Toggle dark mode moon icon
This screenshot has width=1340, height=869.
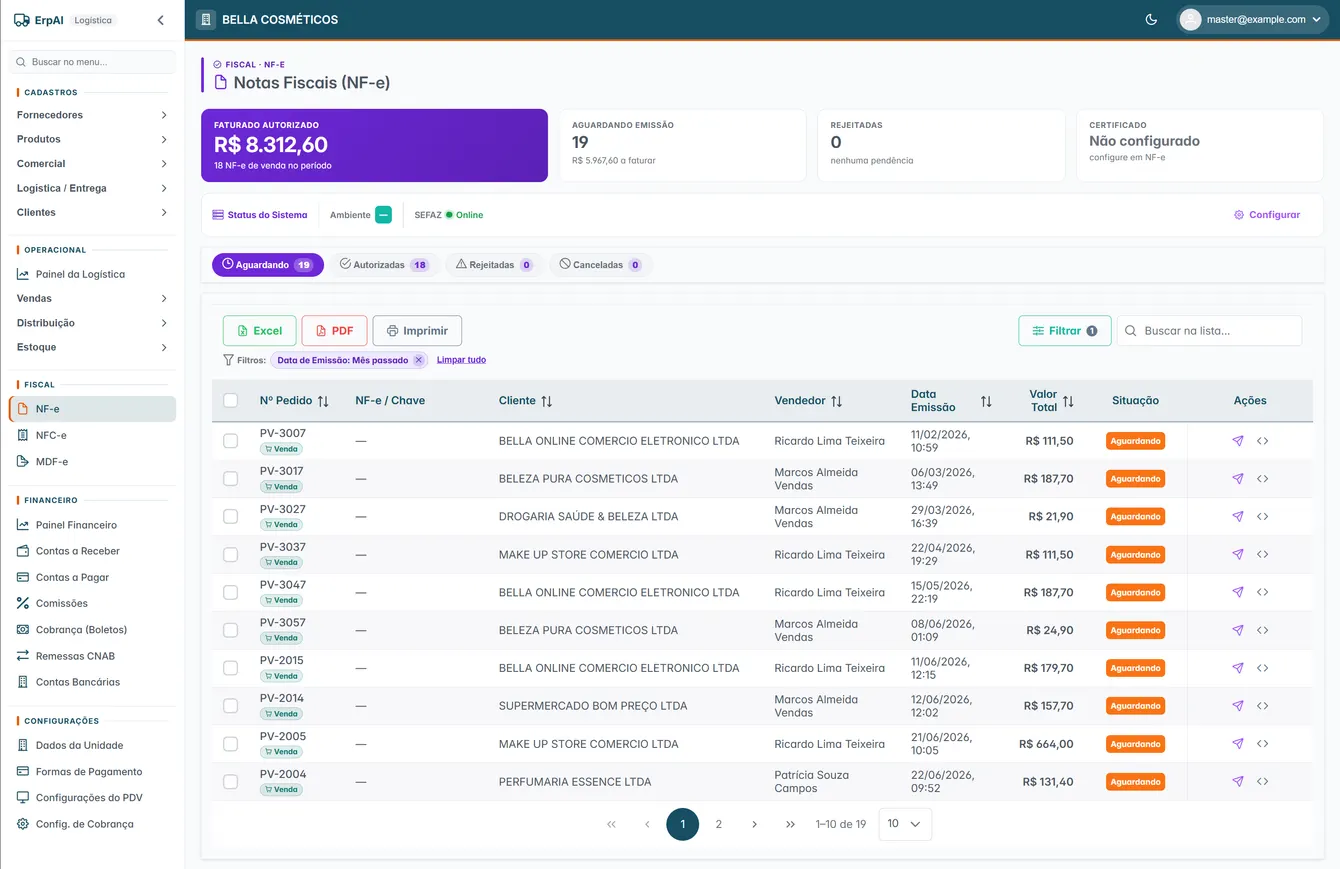point(1151,19)
